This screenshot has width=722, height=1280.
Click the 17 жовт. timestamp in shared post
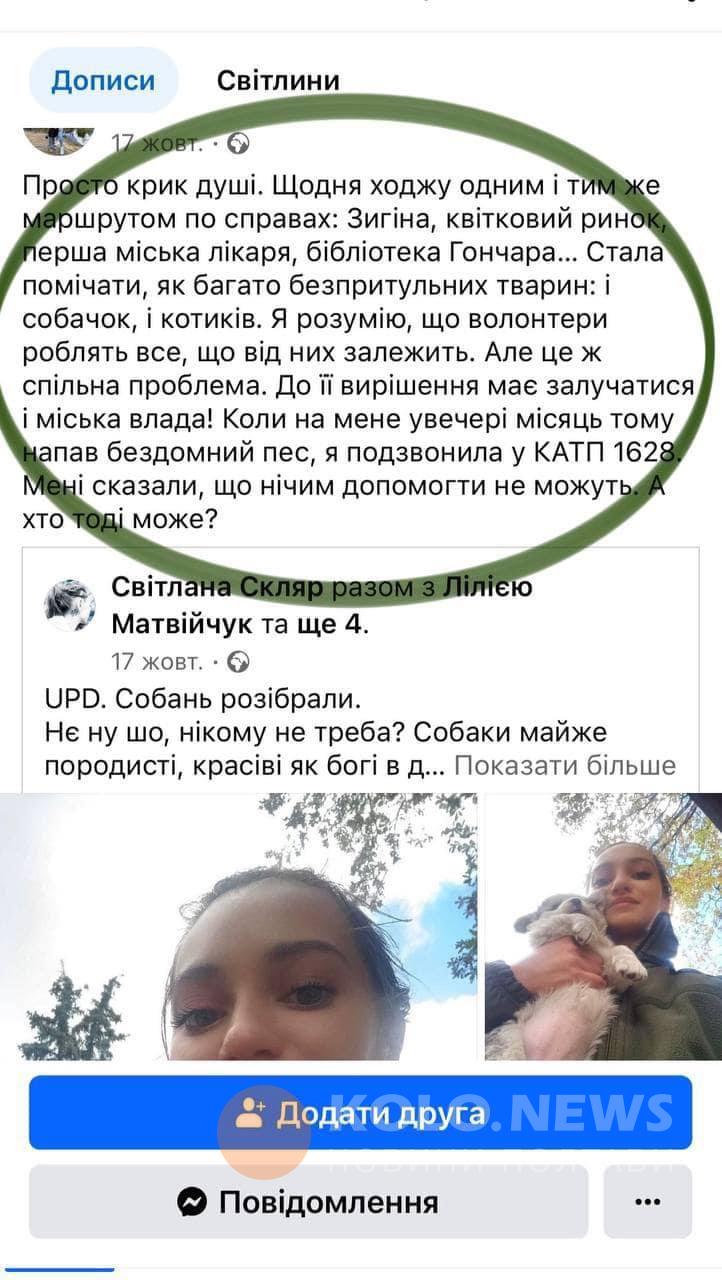tap(158, 661)
